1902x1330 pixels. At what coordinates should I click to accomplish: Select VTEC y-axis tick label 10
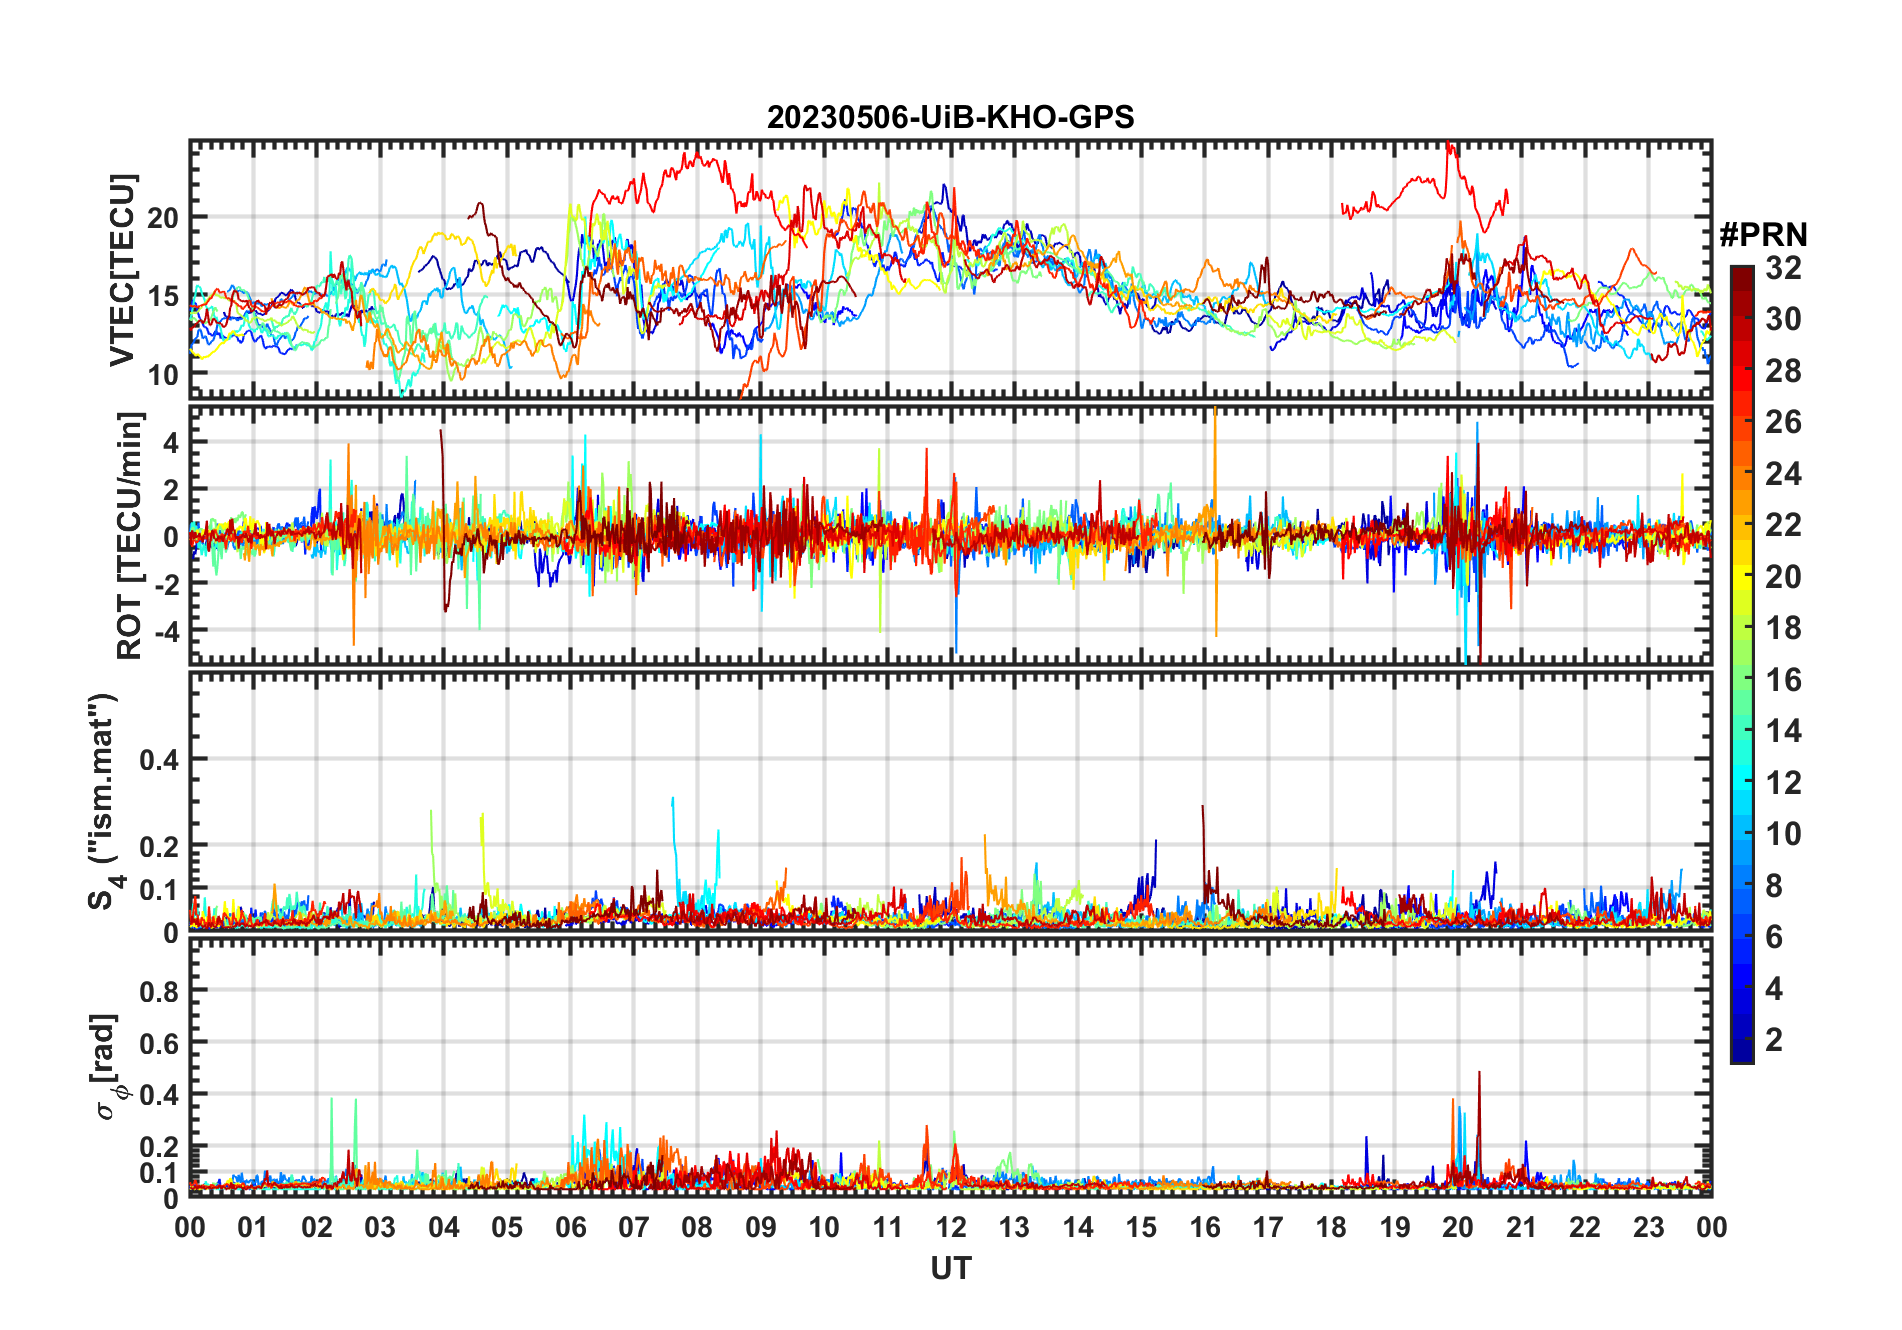163,375
